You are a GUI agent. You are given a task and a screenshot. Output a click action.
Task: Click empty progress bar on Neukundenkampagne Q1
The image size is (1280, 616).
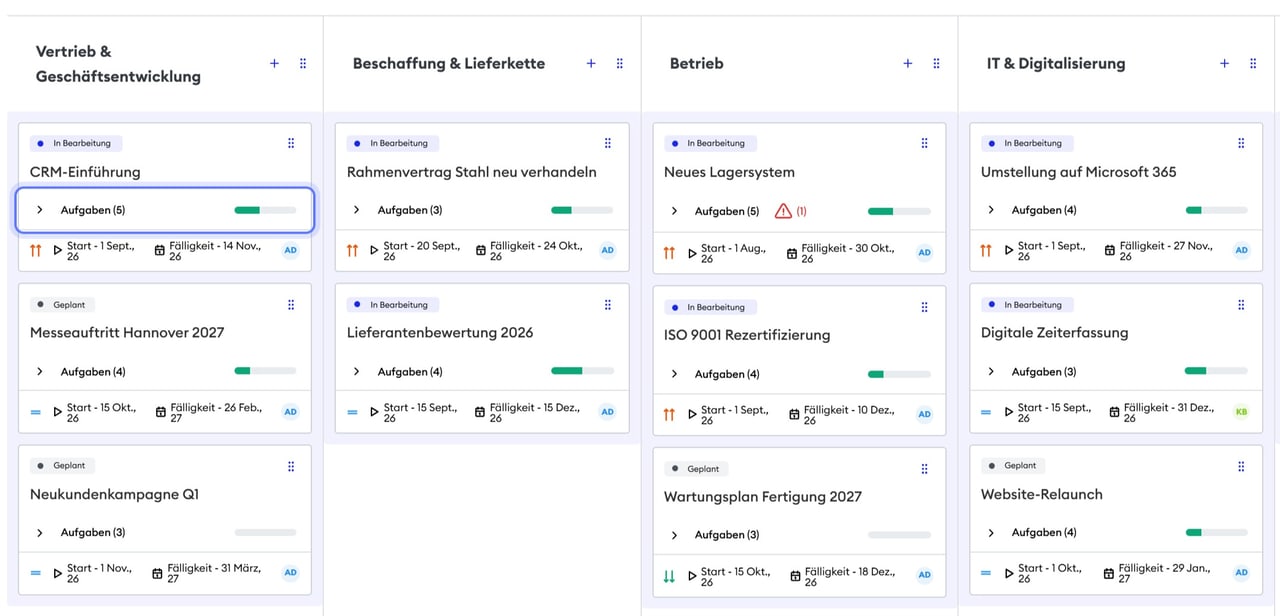click(265, 533)
